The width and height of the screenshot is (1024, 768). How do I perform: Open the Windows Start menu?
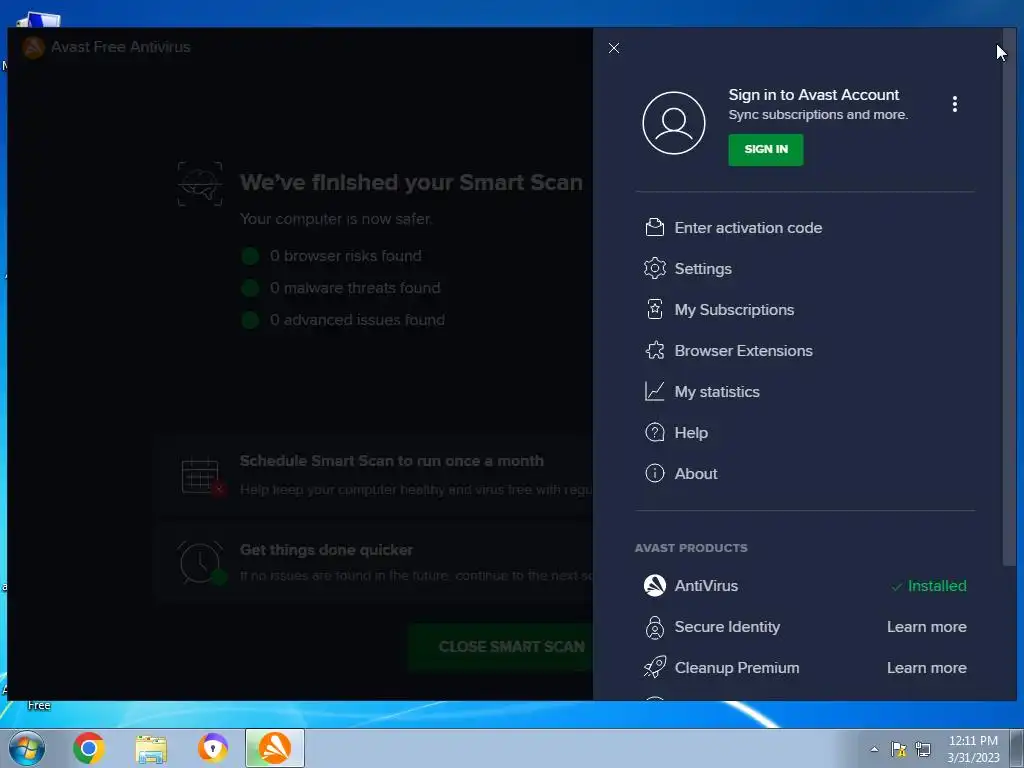point(26,748)
